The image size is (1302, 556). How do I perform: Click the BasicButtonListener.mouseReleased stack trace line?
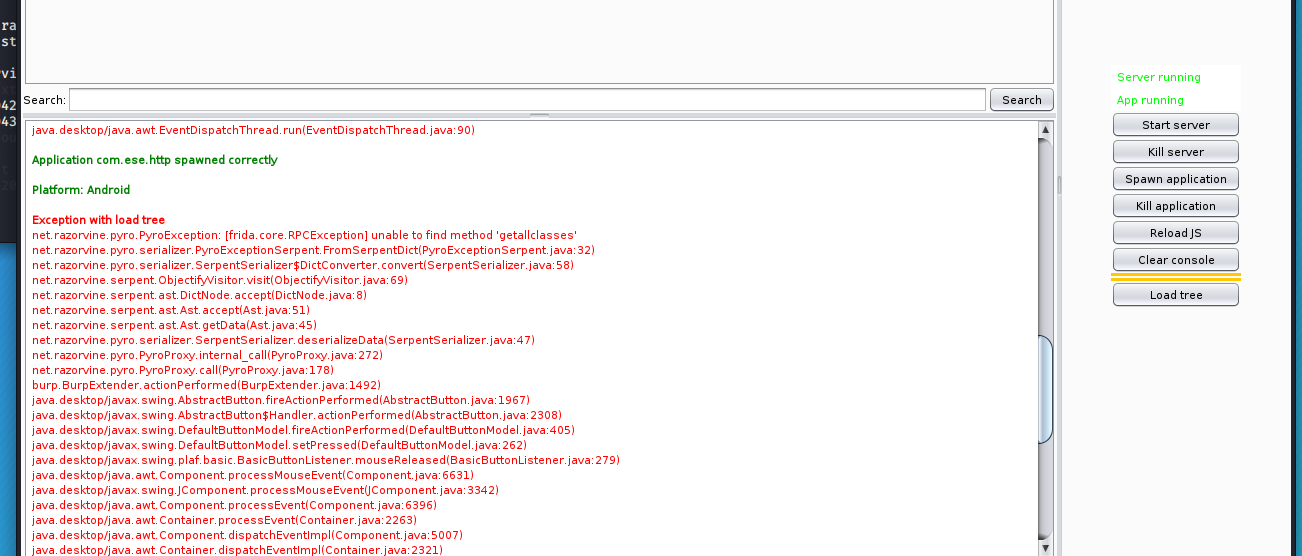pos(326,460)
